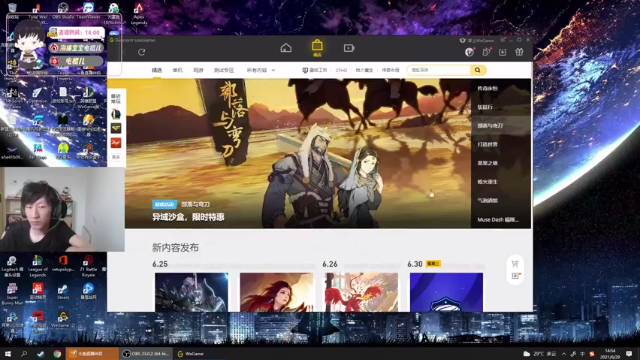Open the 部落与弯刀 promotional banner
640x360 pixels.
coord(298,153)
